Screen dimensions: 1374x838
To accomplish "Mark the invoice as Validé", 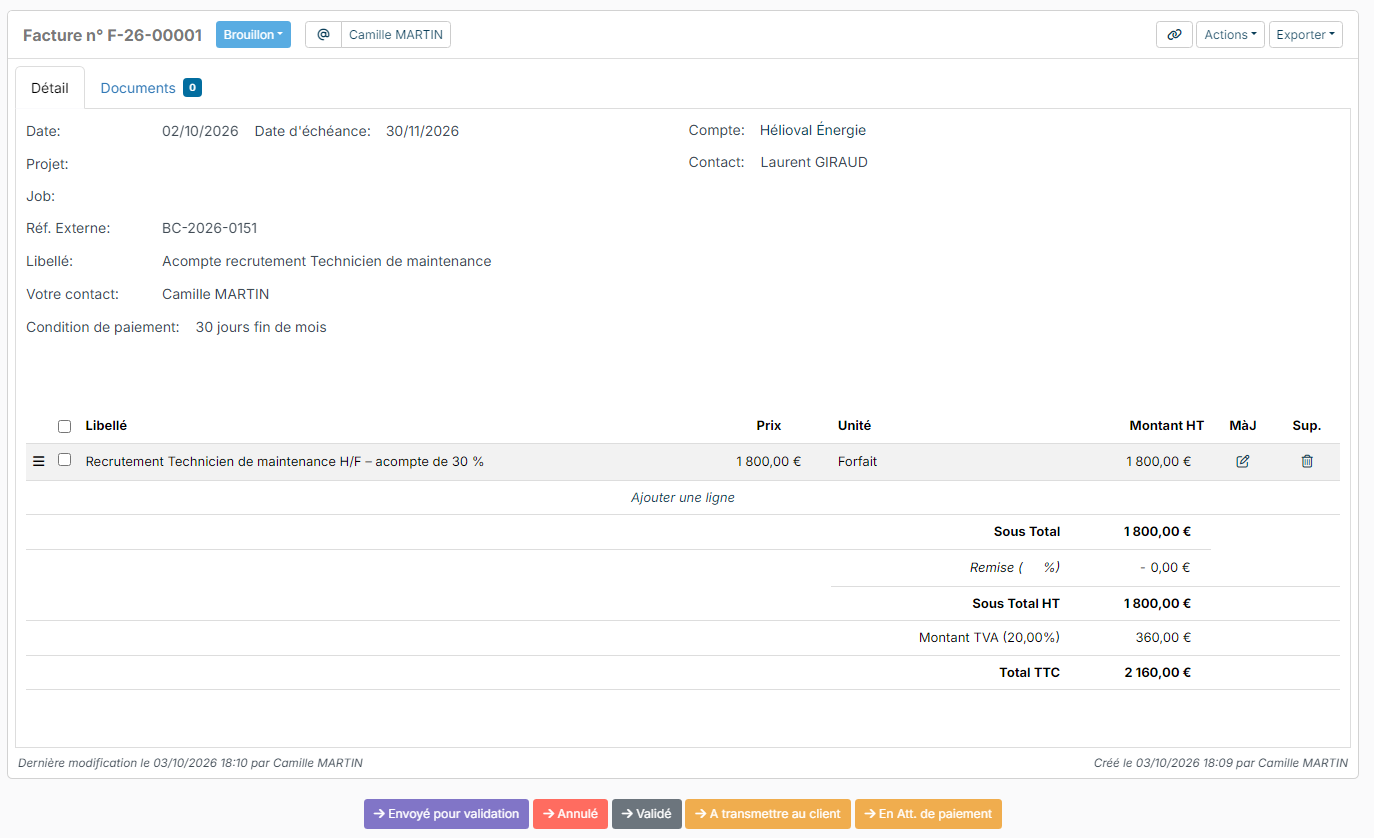I will 646,814.
